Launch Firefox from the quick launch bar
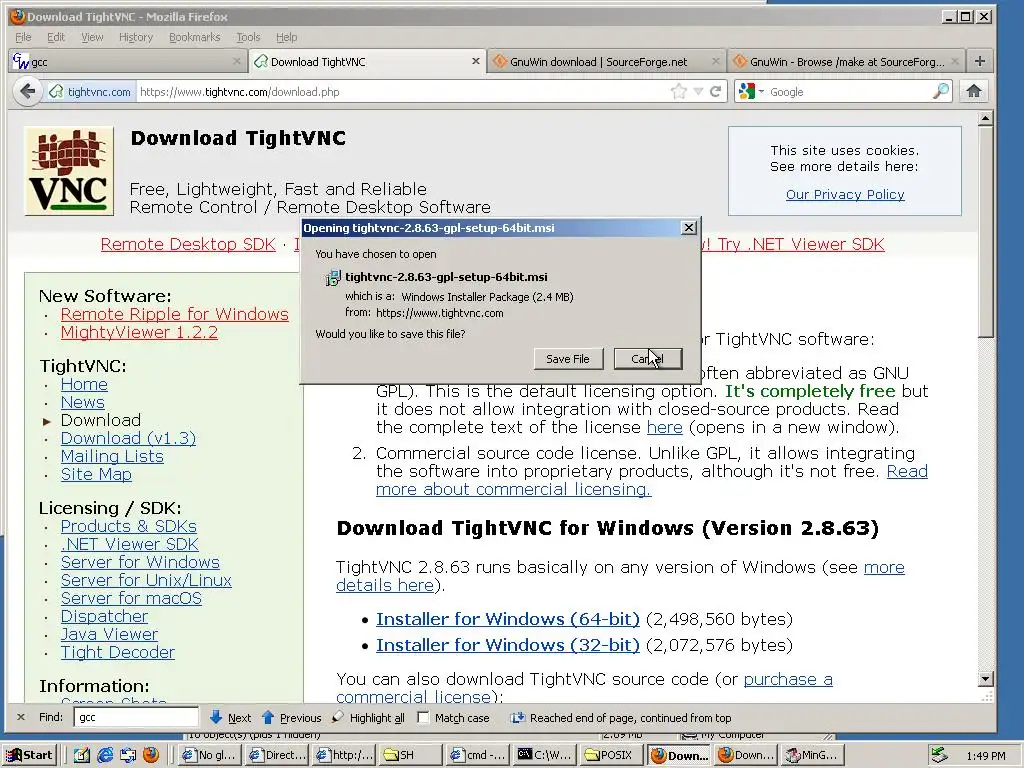 pyautogui.click(x=150, y=755)
